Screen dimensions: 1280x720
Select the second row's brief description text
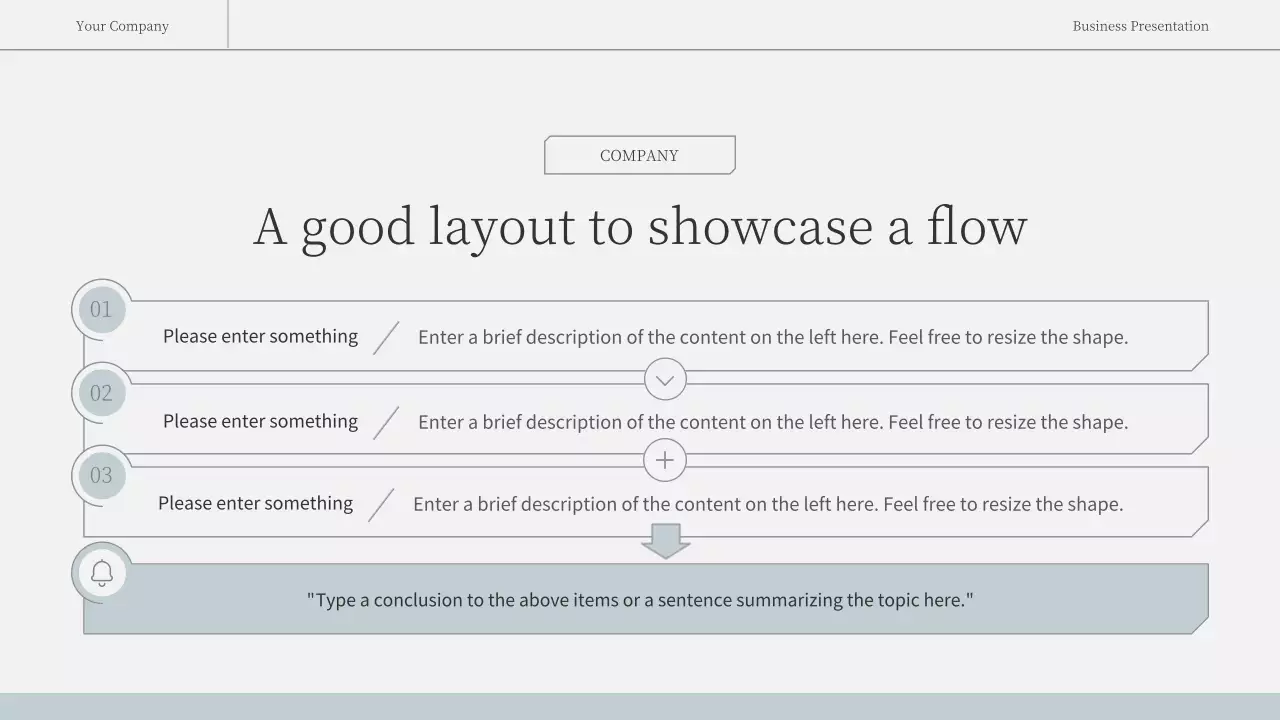pyautogui.click(x=772, y=423)
